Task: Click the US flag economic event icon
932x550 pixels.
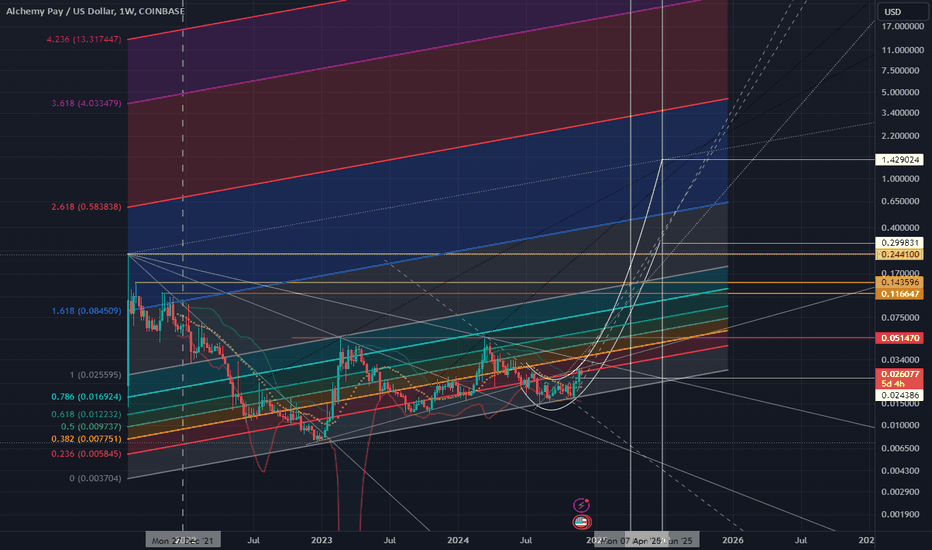Action: click(x=581, y=522)
